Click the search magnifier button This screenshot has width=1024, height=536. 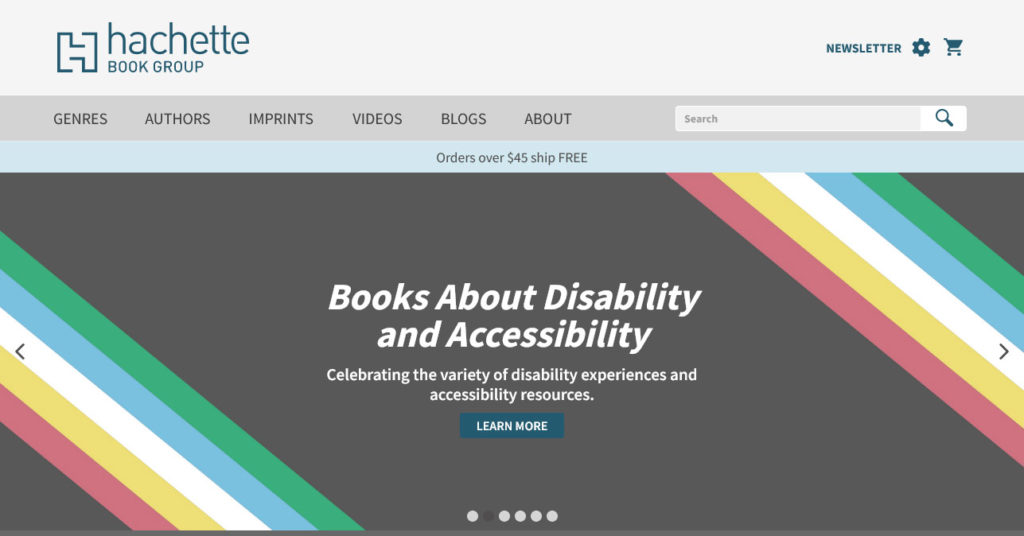tap(944, 118)
